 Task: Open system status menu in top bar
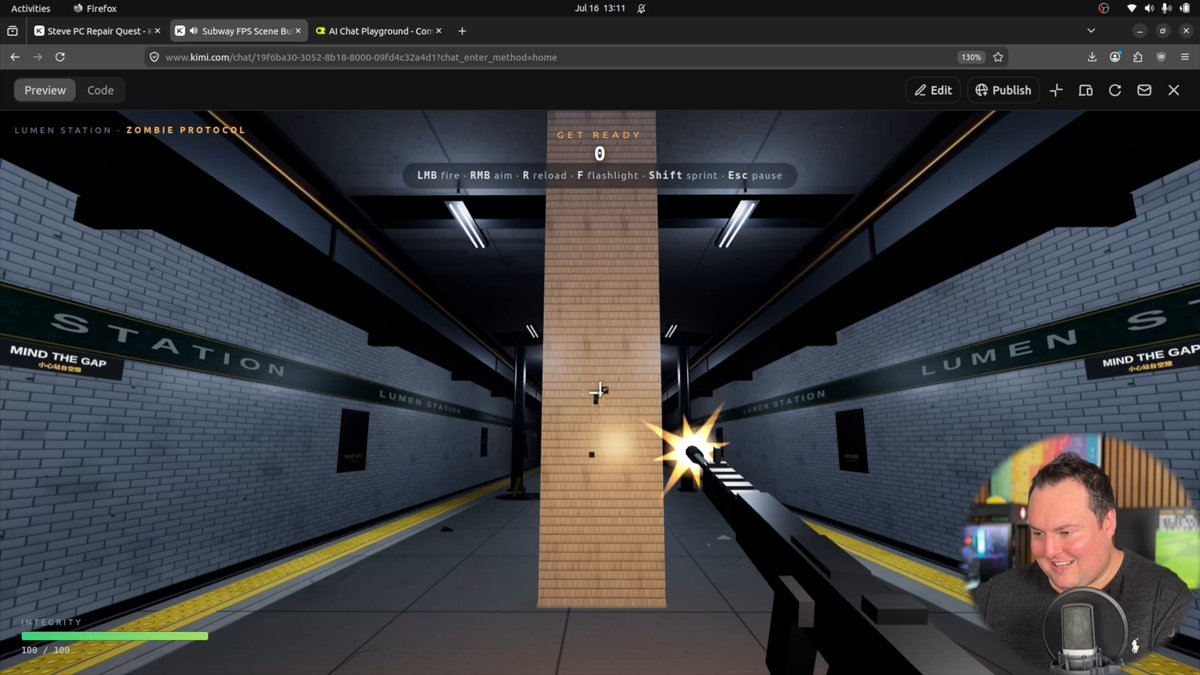click(x=1148, y=8)
